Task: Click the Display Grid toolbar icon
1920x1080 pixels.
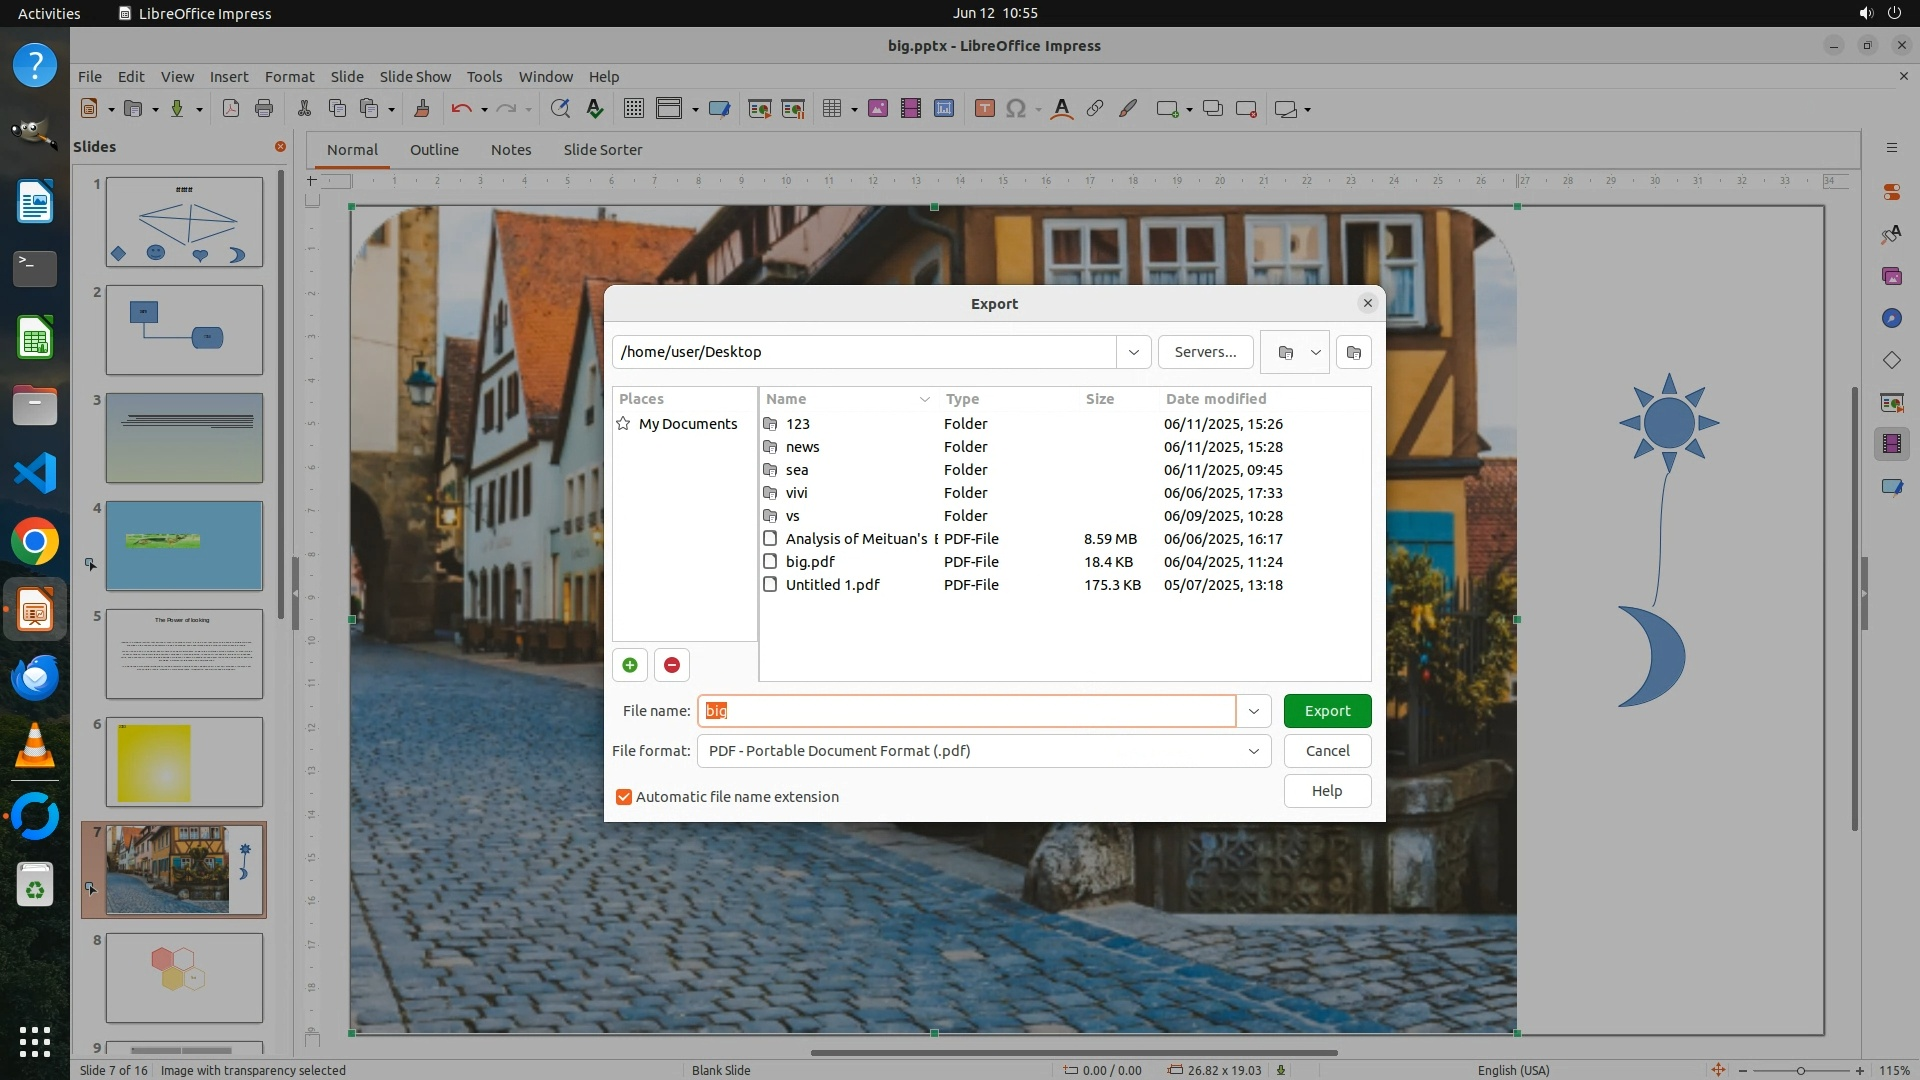Action: 633,109
